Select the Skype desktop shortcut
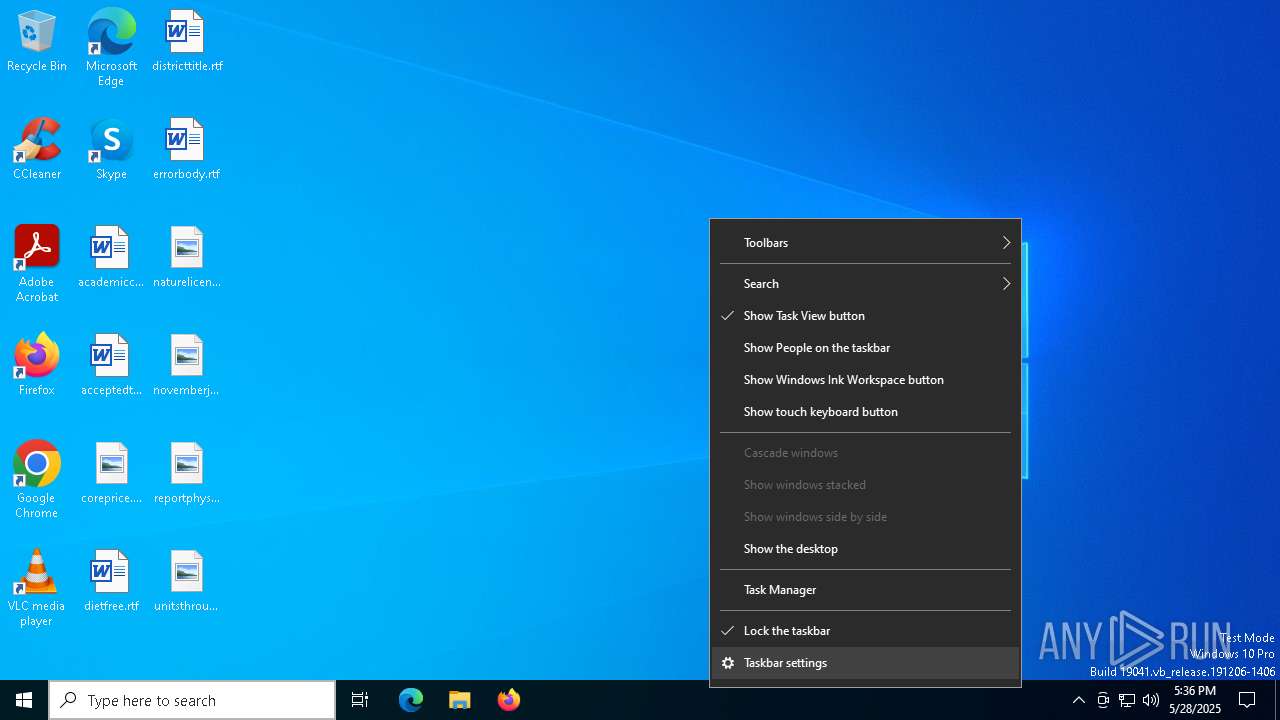This screenshot has height=720, width=1280. pyautogui.click(x=111, y=149)
